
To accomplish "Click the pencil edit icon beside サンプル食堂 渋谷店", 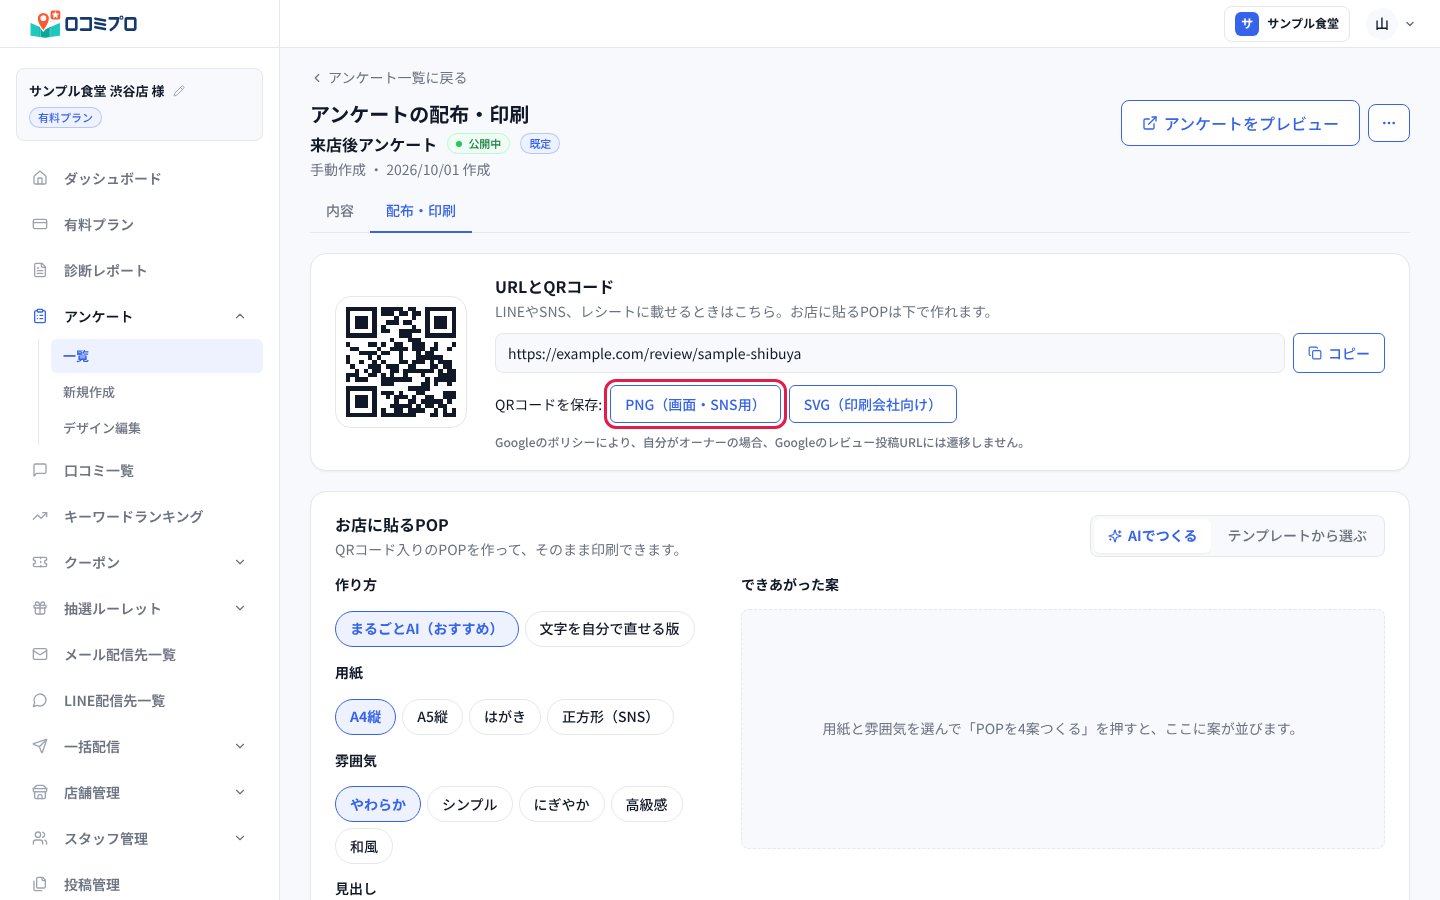I will click(x=180, y=91).
